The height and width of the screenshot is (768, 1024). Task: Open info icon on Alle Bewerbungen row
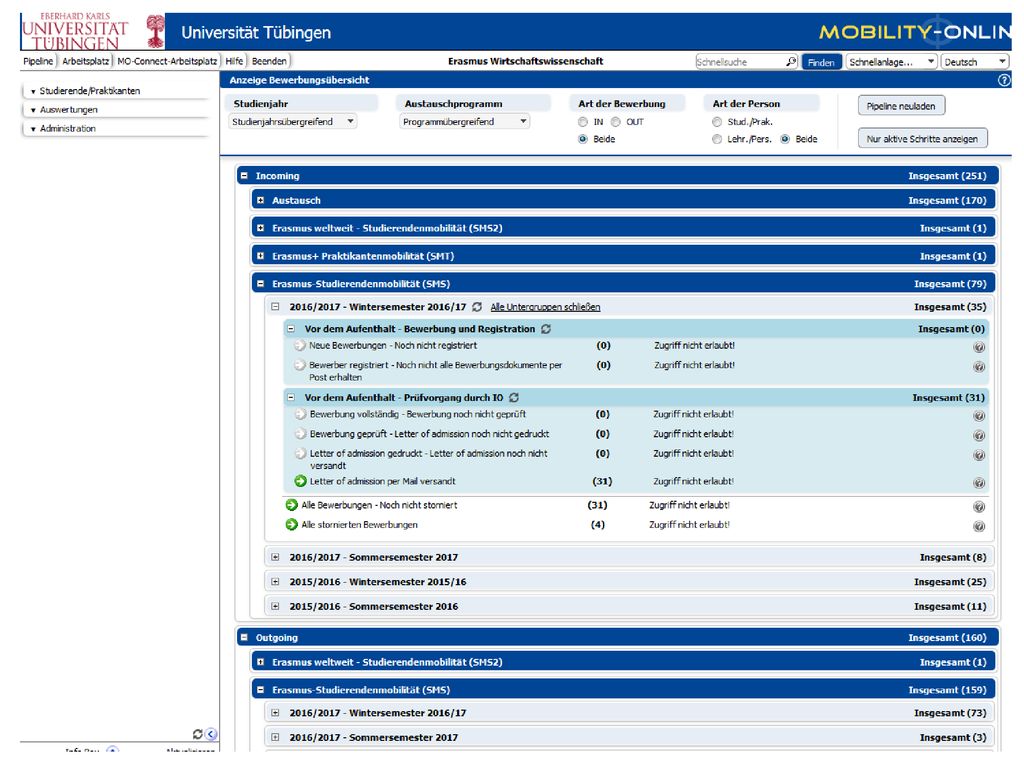[979, 507]
